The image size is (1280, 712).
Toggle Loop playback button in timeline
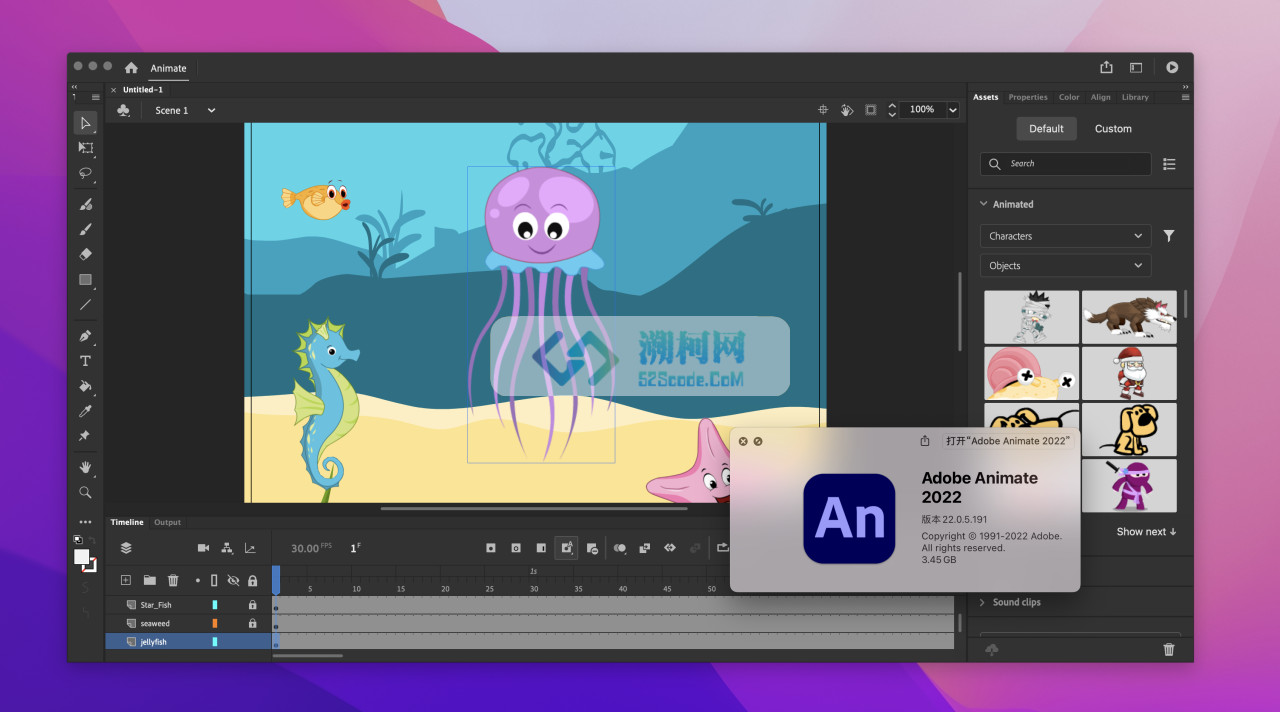pyautogui.click(x=722, y=548)
